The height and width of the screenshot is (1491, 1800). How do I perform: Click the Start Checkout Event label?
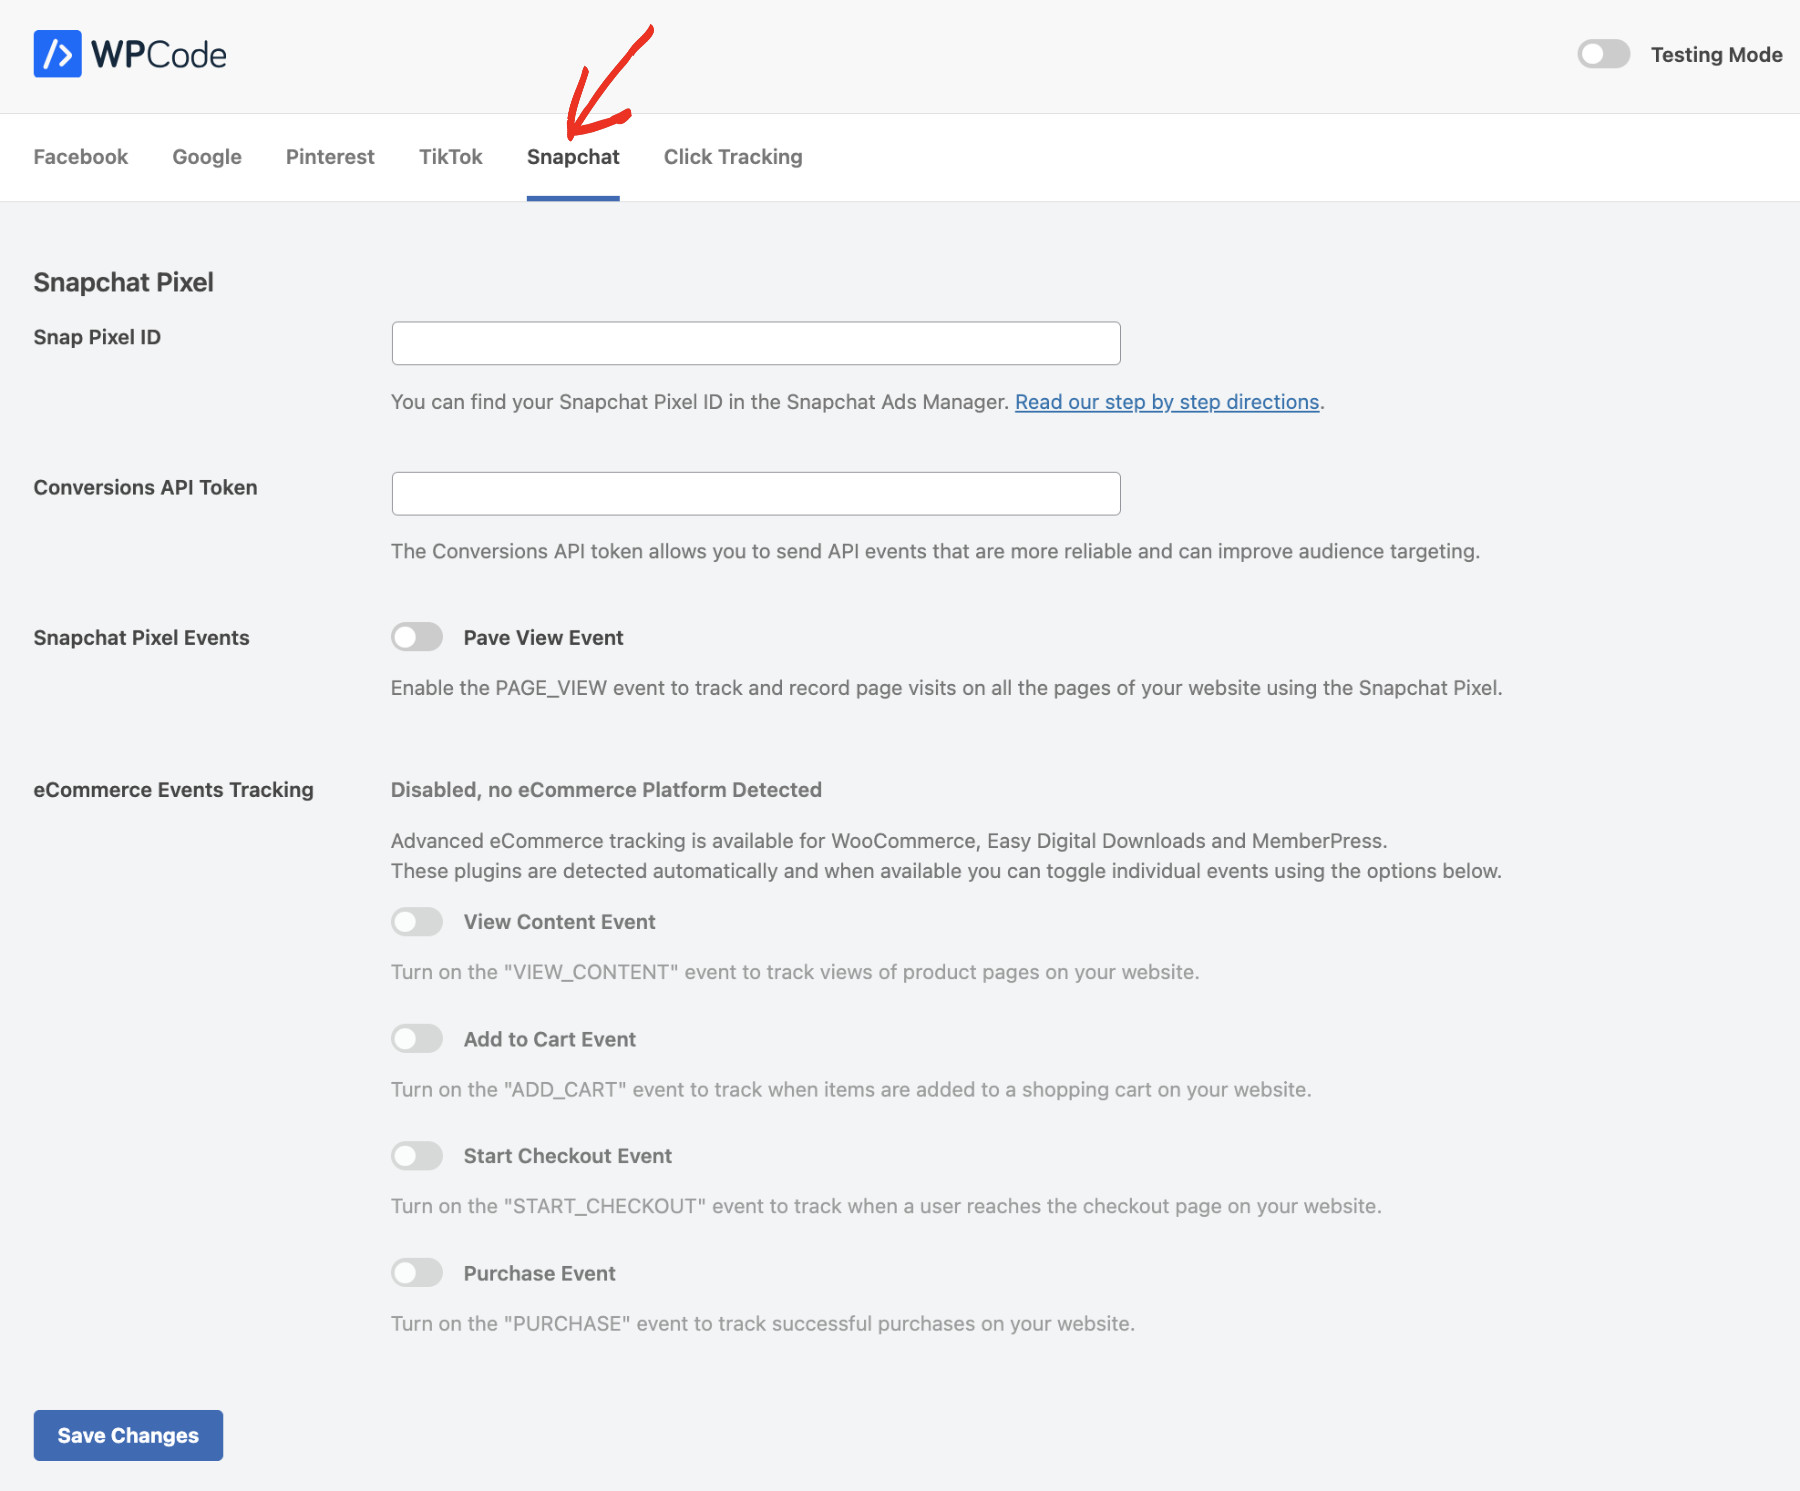point(567,1156)
